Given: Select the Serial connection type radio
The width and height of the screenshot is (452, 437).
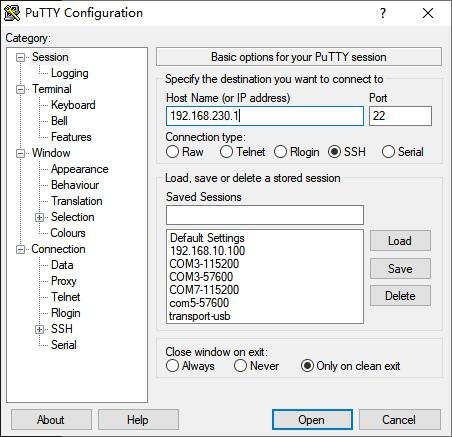Looking at the screenshot, I should [388, 152].
